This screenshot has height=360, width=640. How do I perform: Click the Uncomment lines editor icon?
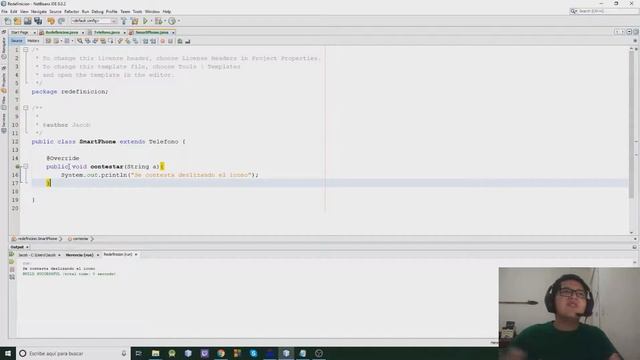tap(188, 41)
